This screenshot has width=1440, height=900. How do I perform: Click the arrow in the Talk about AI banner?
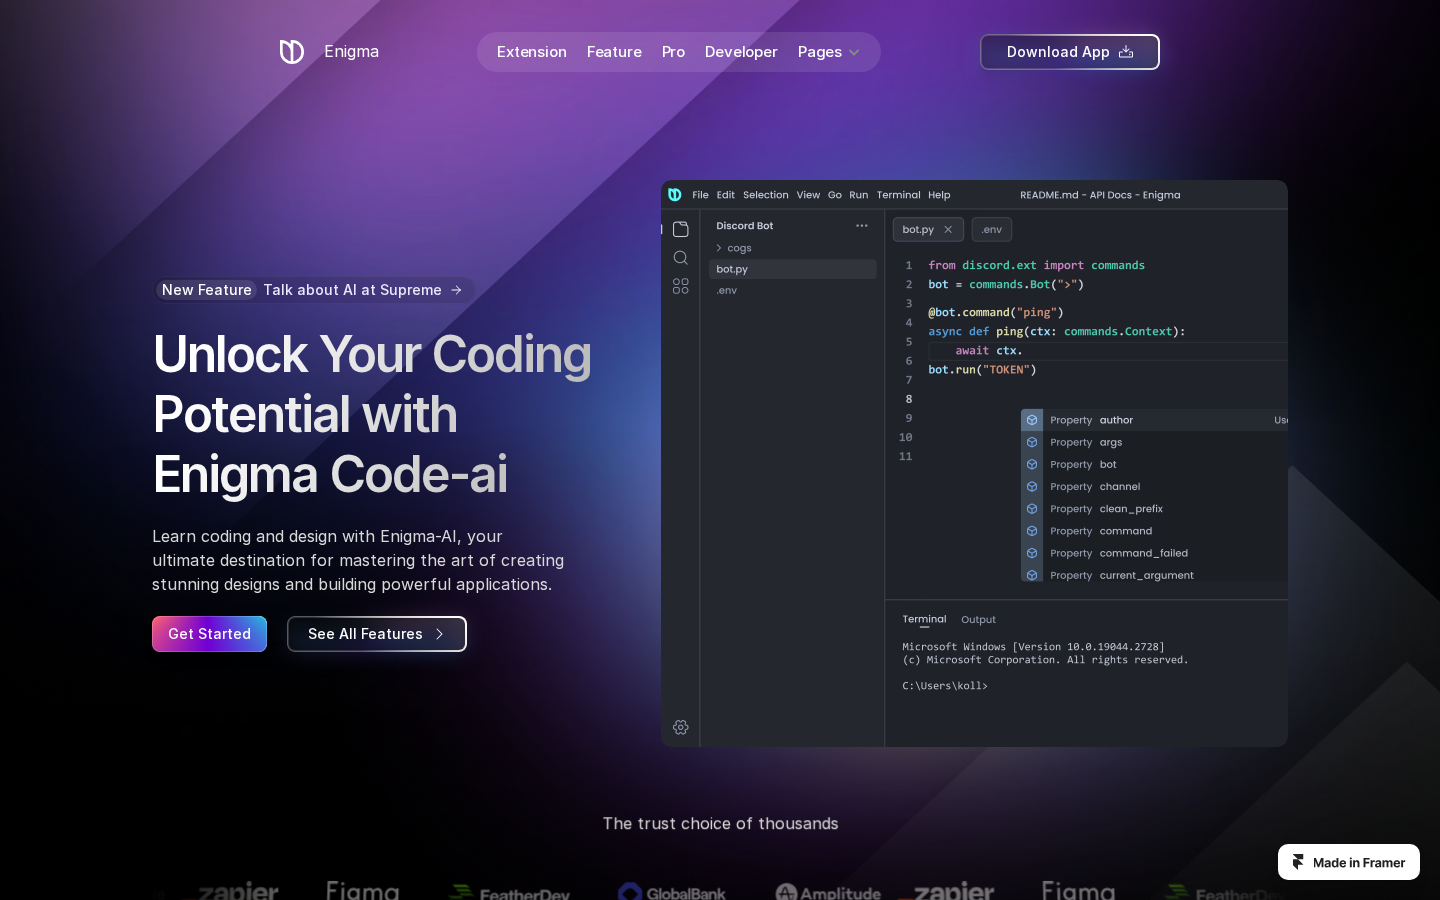[x=457, y=290]
